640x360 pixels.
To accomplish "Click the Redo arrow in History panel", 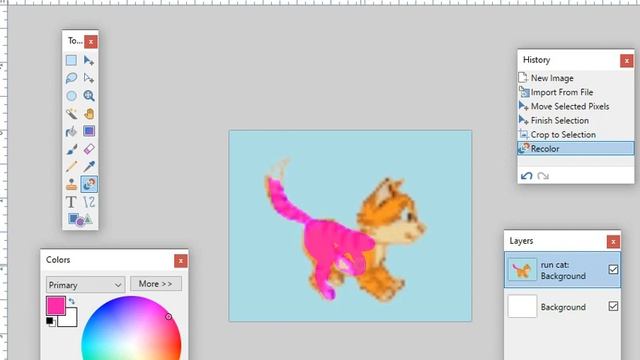I will tap(543, 176).
